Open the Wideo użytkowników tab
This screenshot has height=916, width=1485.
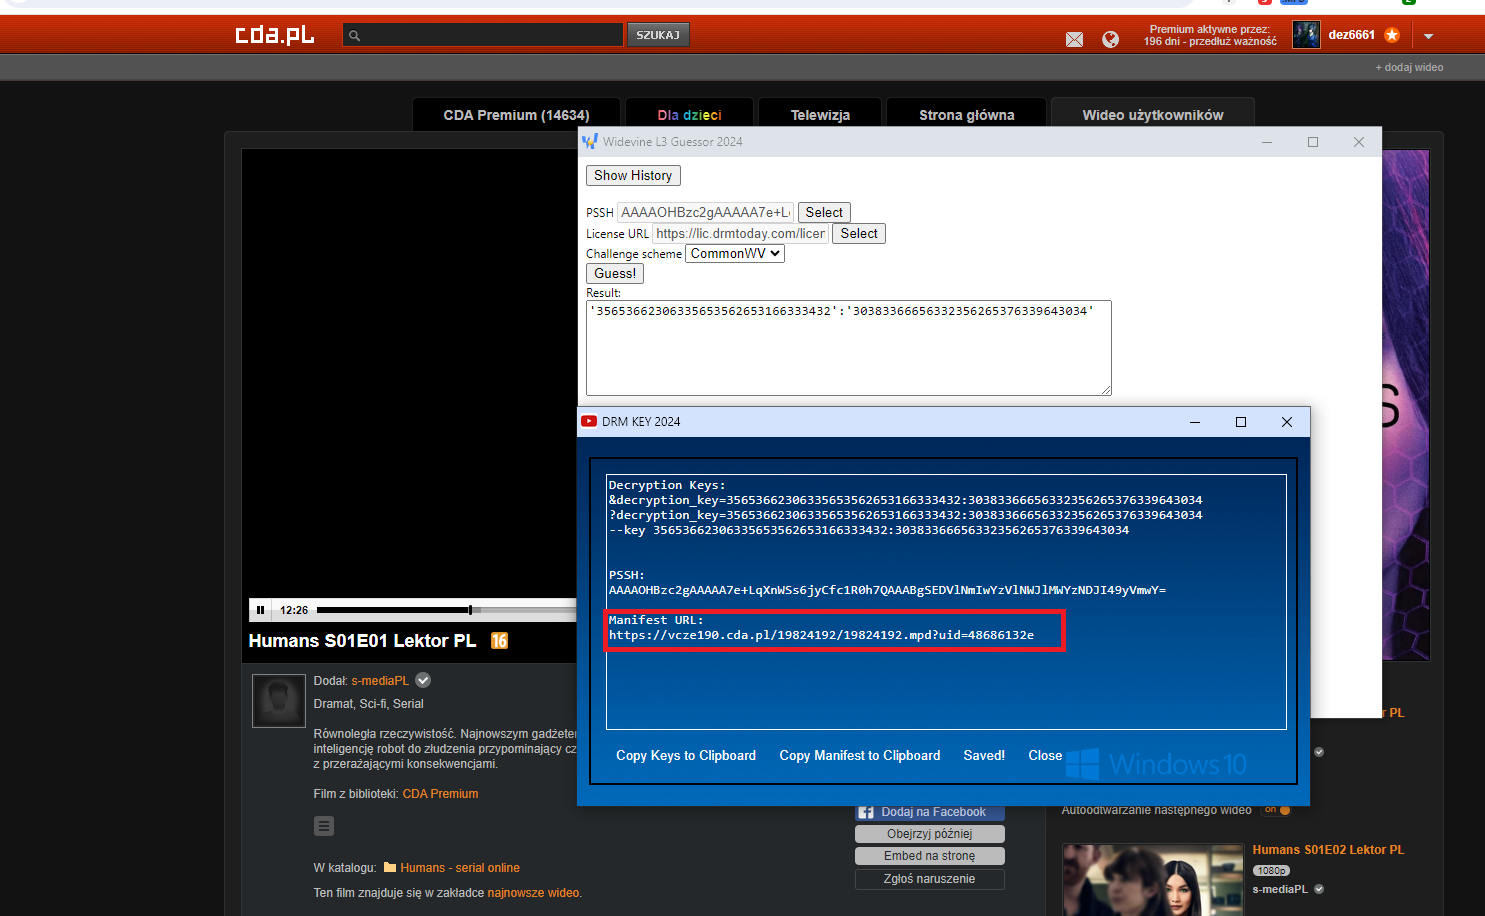click(1153, 115)
